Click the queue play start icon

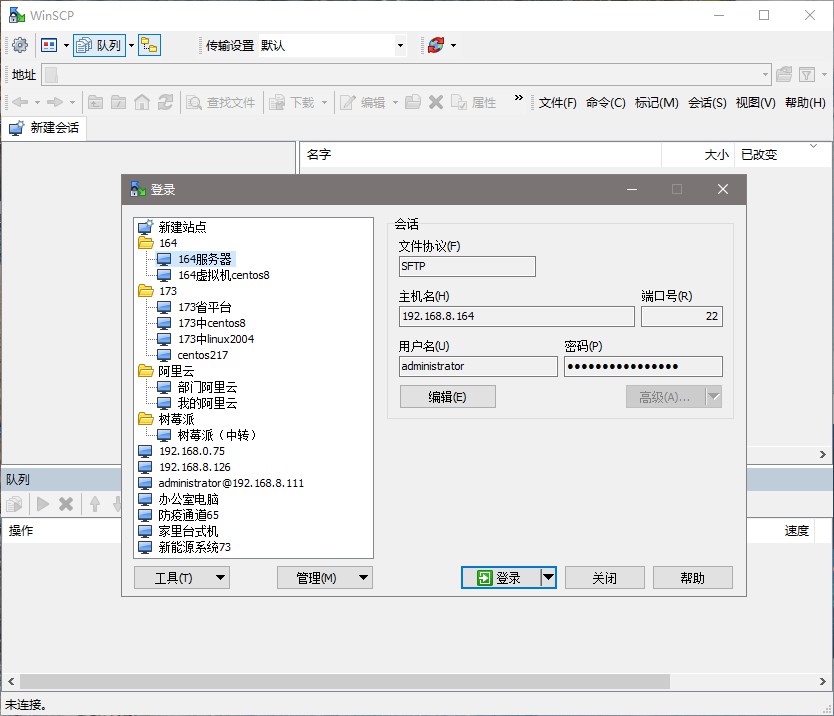tap(43, 504)
